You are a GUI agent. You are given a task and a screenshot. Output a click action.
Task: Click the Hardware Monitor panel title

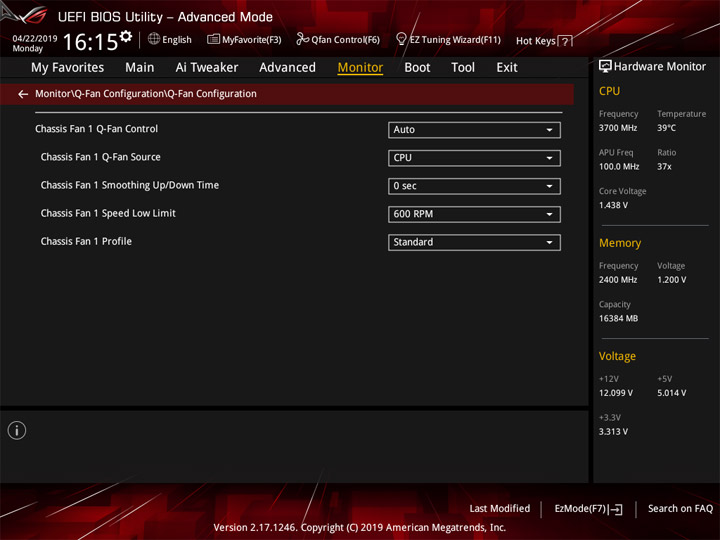[x=660, y=67]
